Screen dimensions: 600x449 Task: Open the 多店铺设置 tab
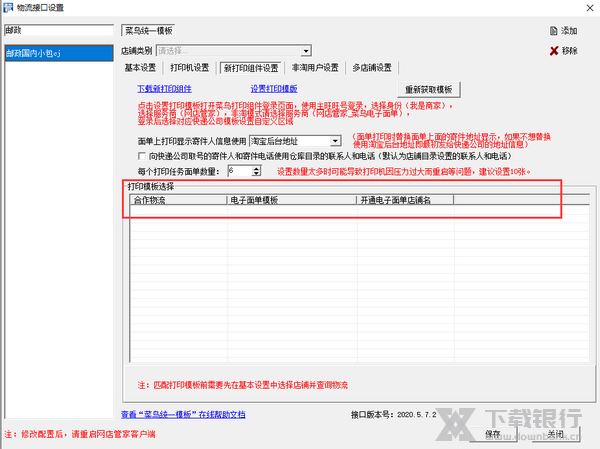(x=372, y=68)
